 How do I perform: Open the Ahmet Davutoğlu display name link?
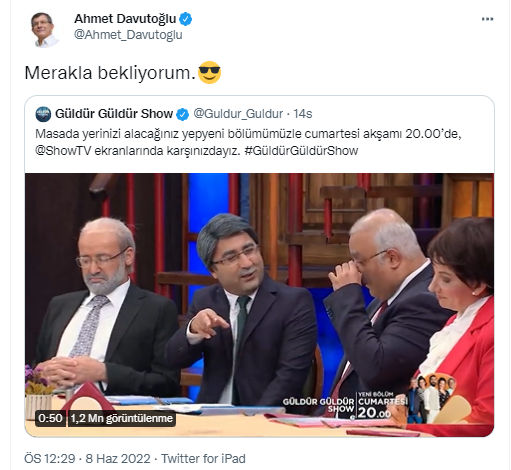125,19
